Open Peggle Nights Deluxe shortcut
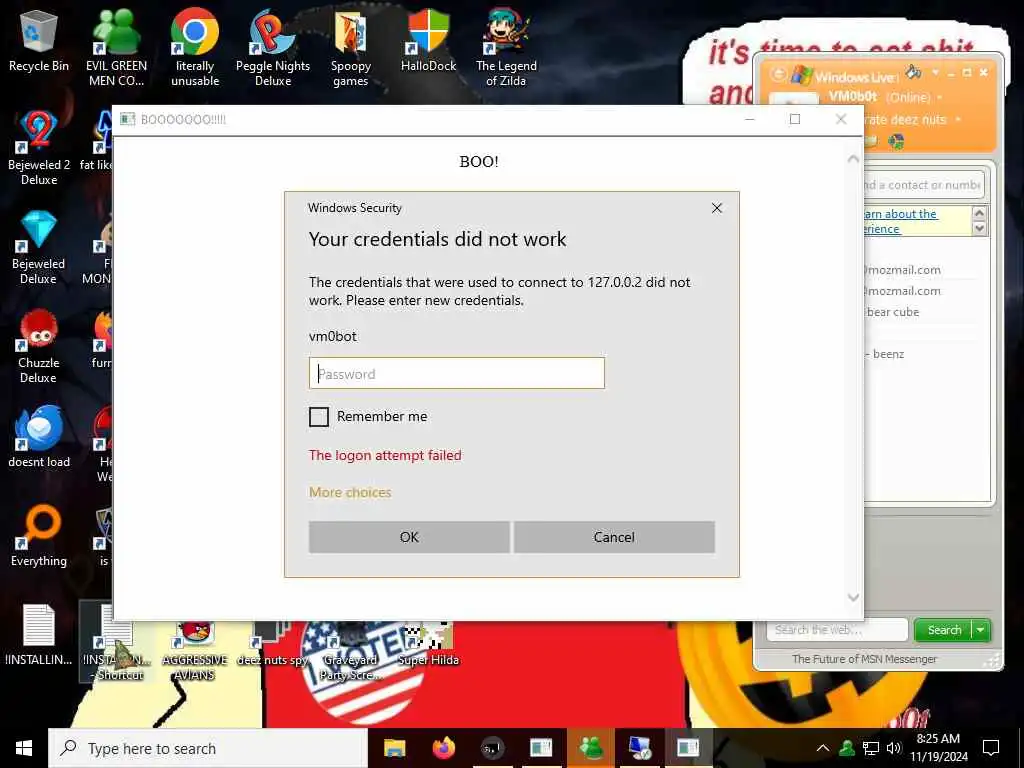The image size is (1024, 768). (x=273, y=47)
